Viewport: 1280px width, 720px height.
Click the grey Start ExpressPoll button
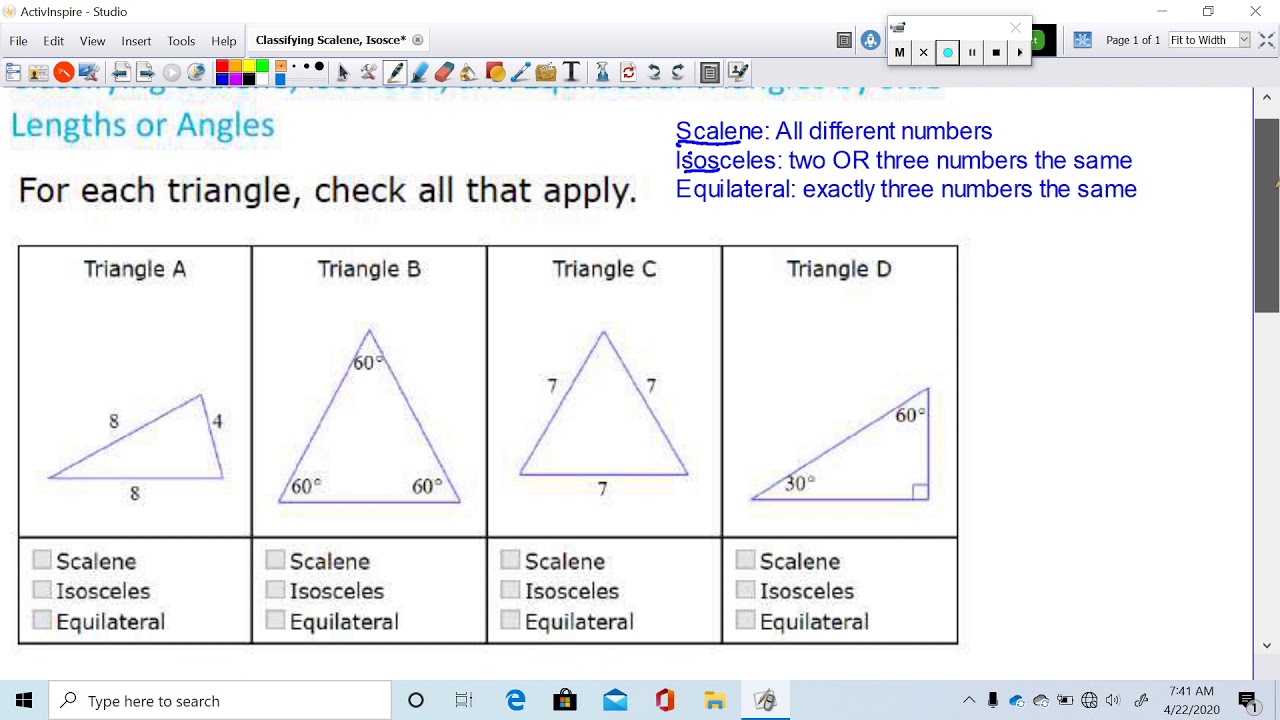pyautogui.click(x=171, y=72)
